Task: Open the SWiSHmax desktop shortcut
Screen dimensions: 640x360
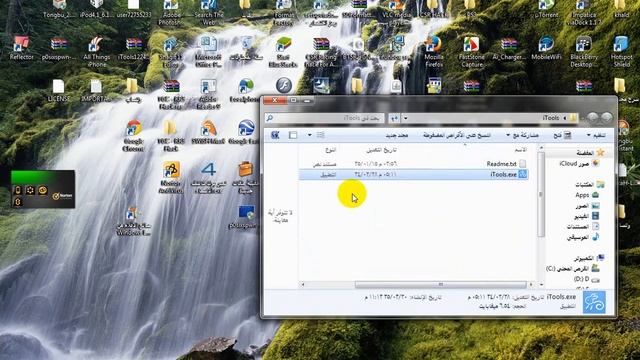Action: (x=208, y=133)
